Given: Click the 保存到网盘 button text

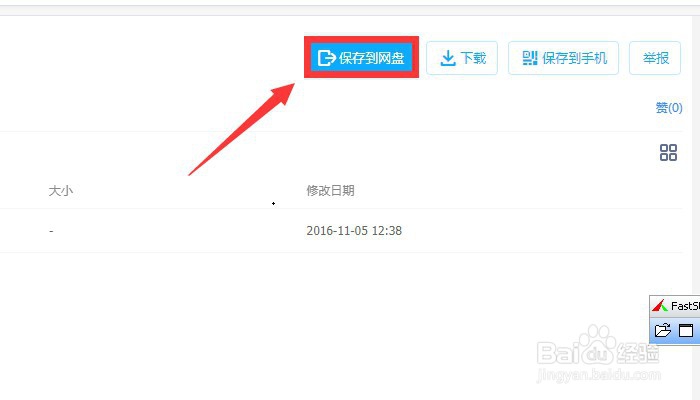Looking at the screenshot, I should 371,58.
